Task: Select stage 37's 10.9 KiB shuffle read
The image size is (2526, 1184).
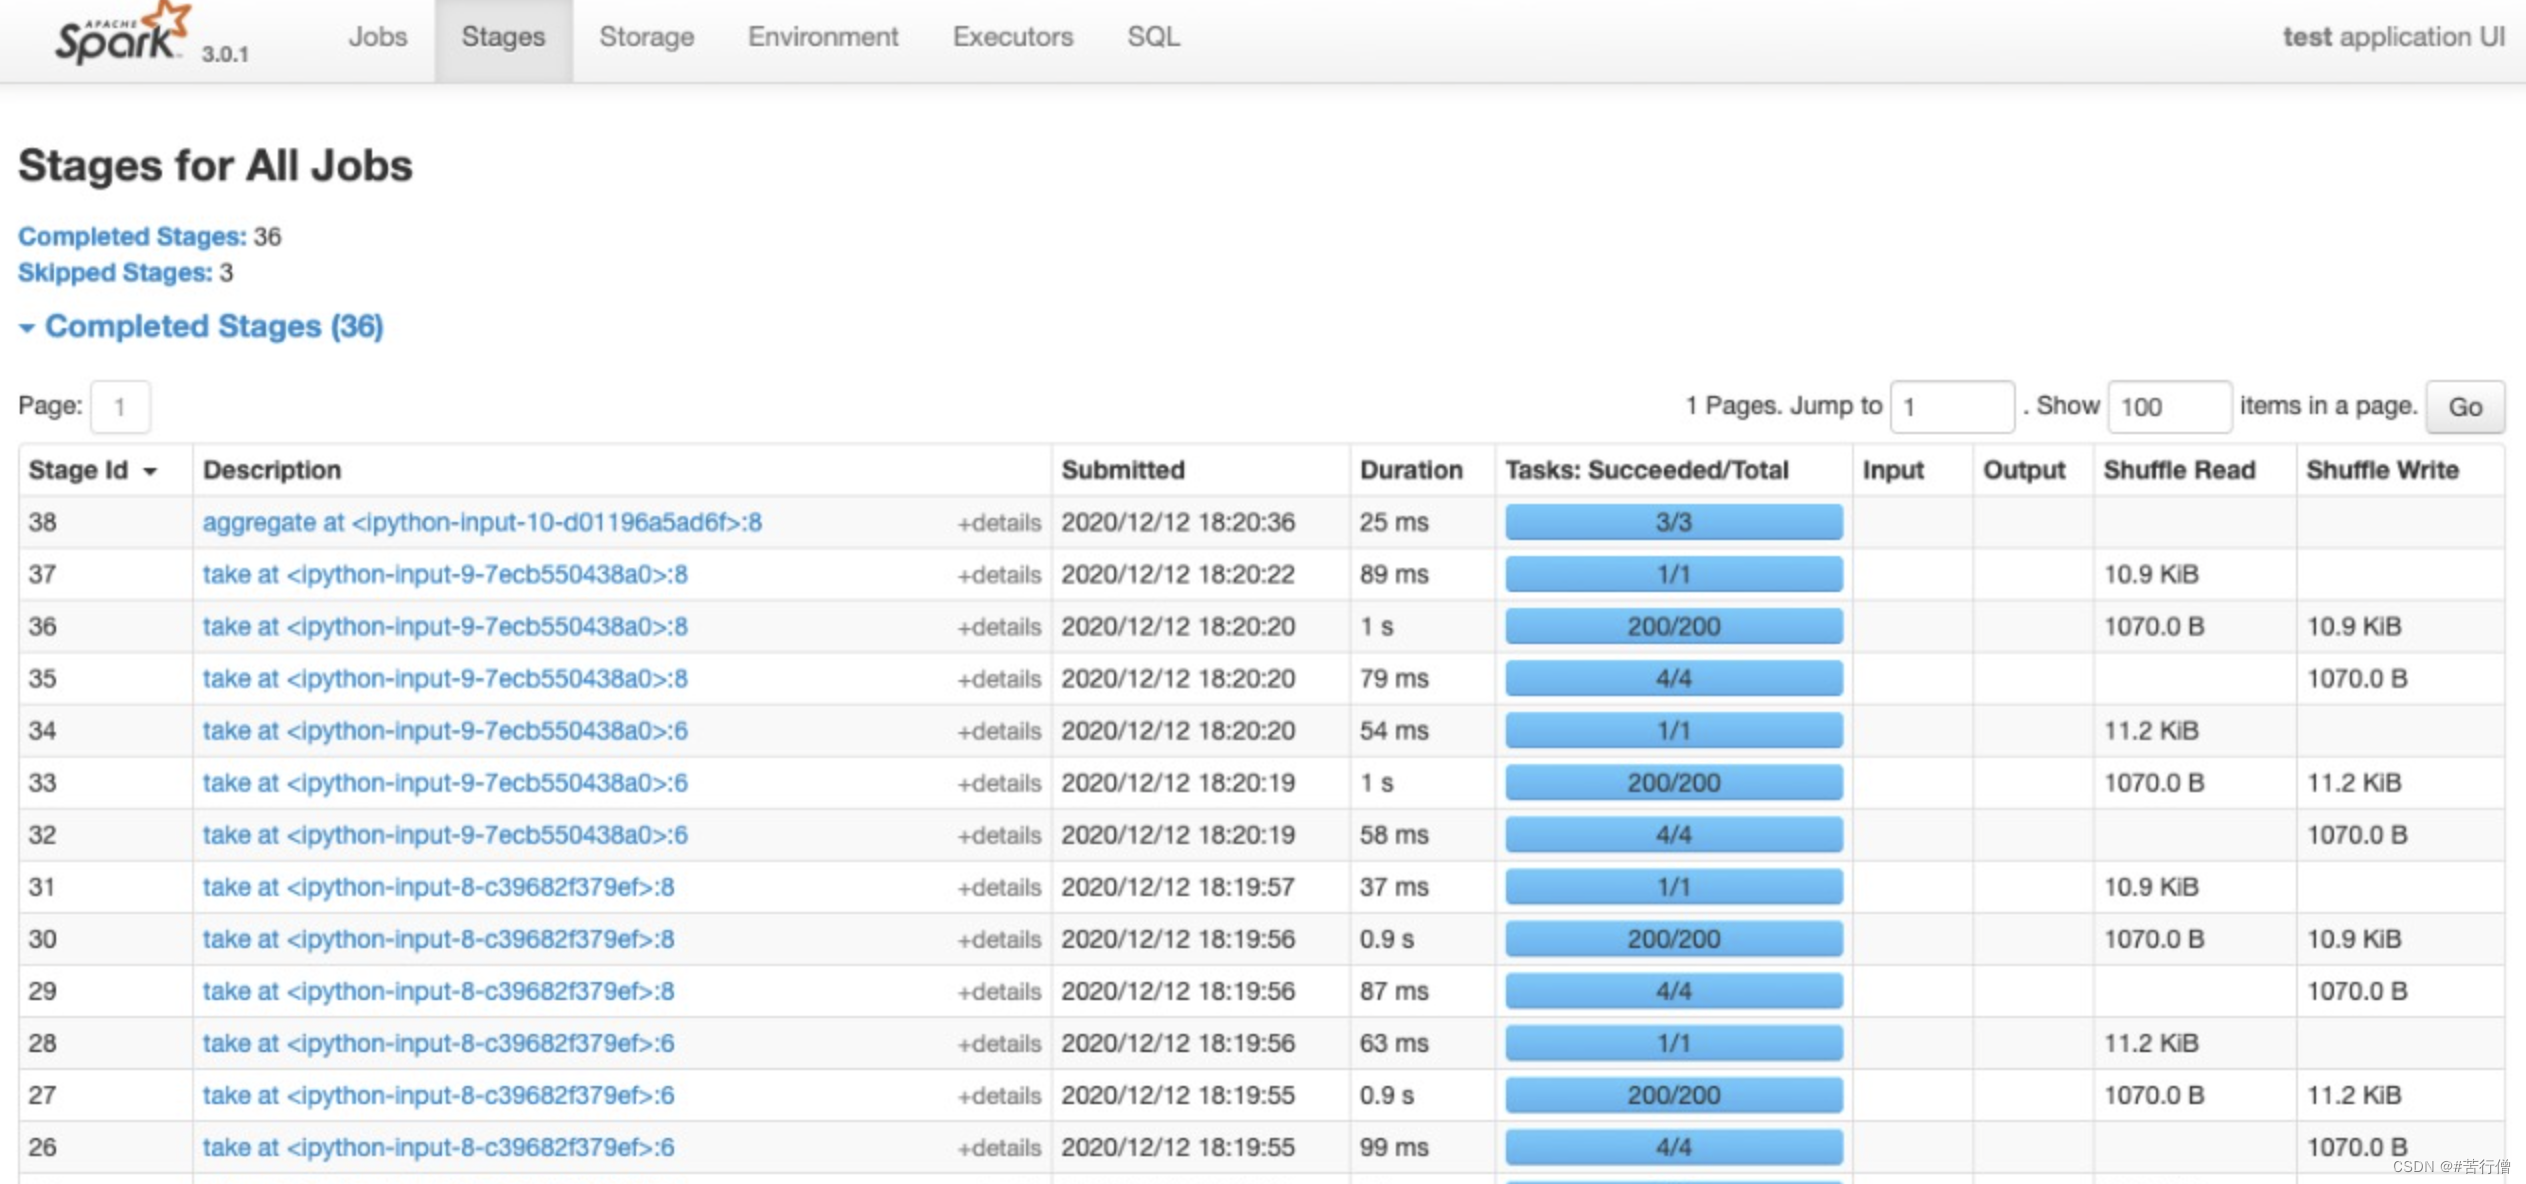Action: (x=2151, y=574)
